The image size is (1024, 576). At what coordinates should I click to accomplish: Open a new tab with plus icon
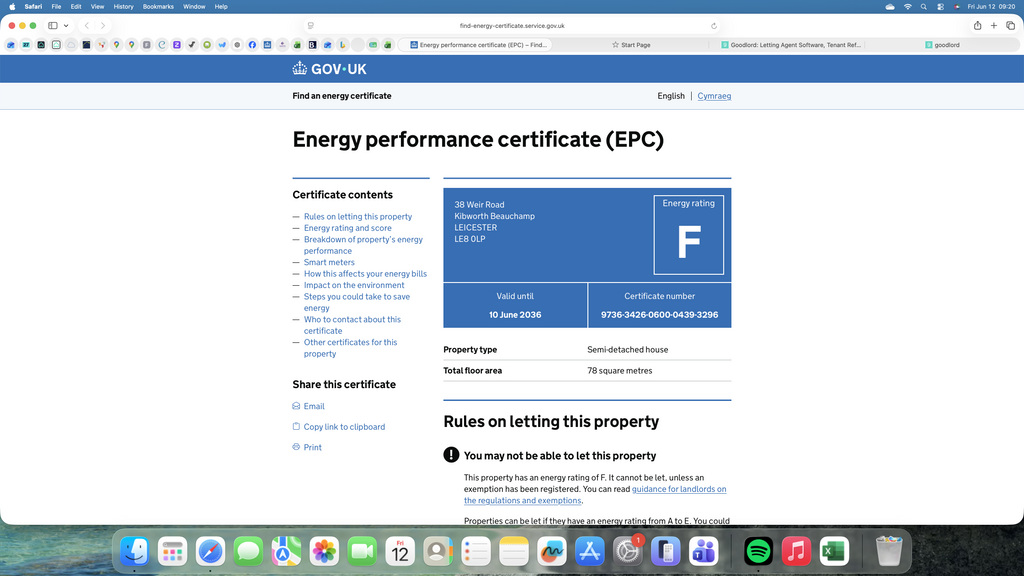click(x=994, y=25)
